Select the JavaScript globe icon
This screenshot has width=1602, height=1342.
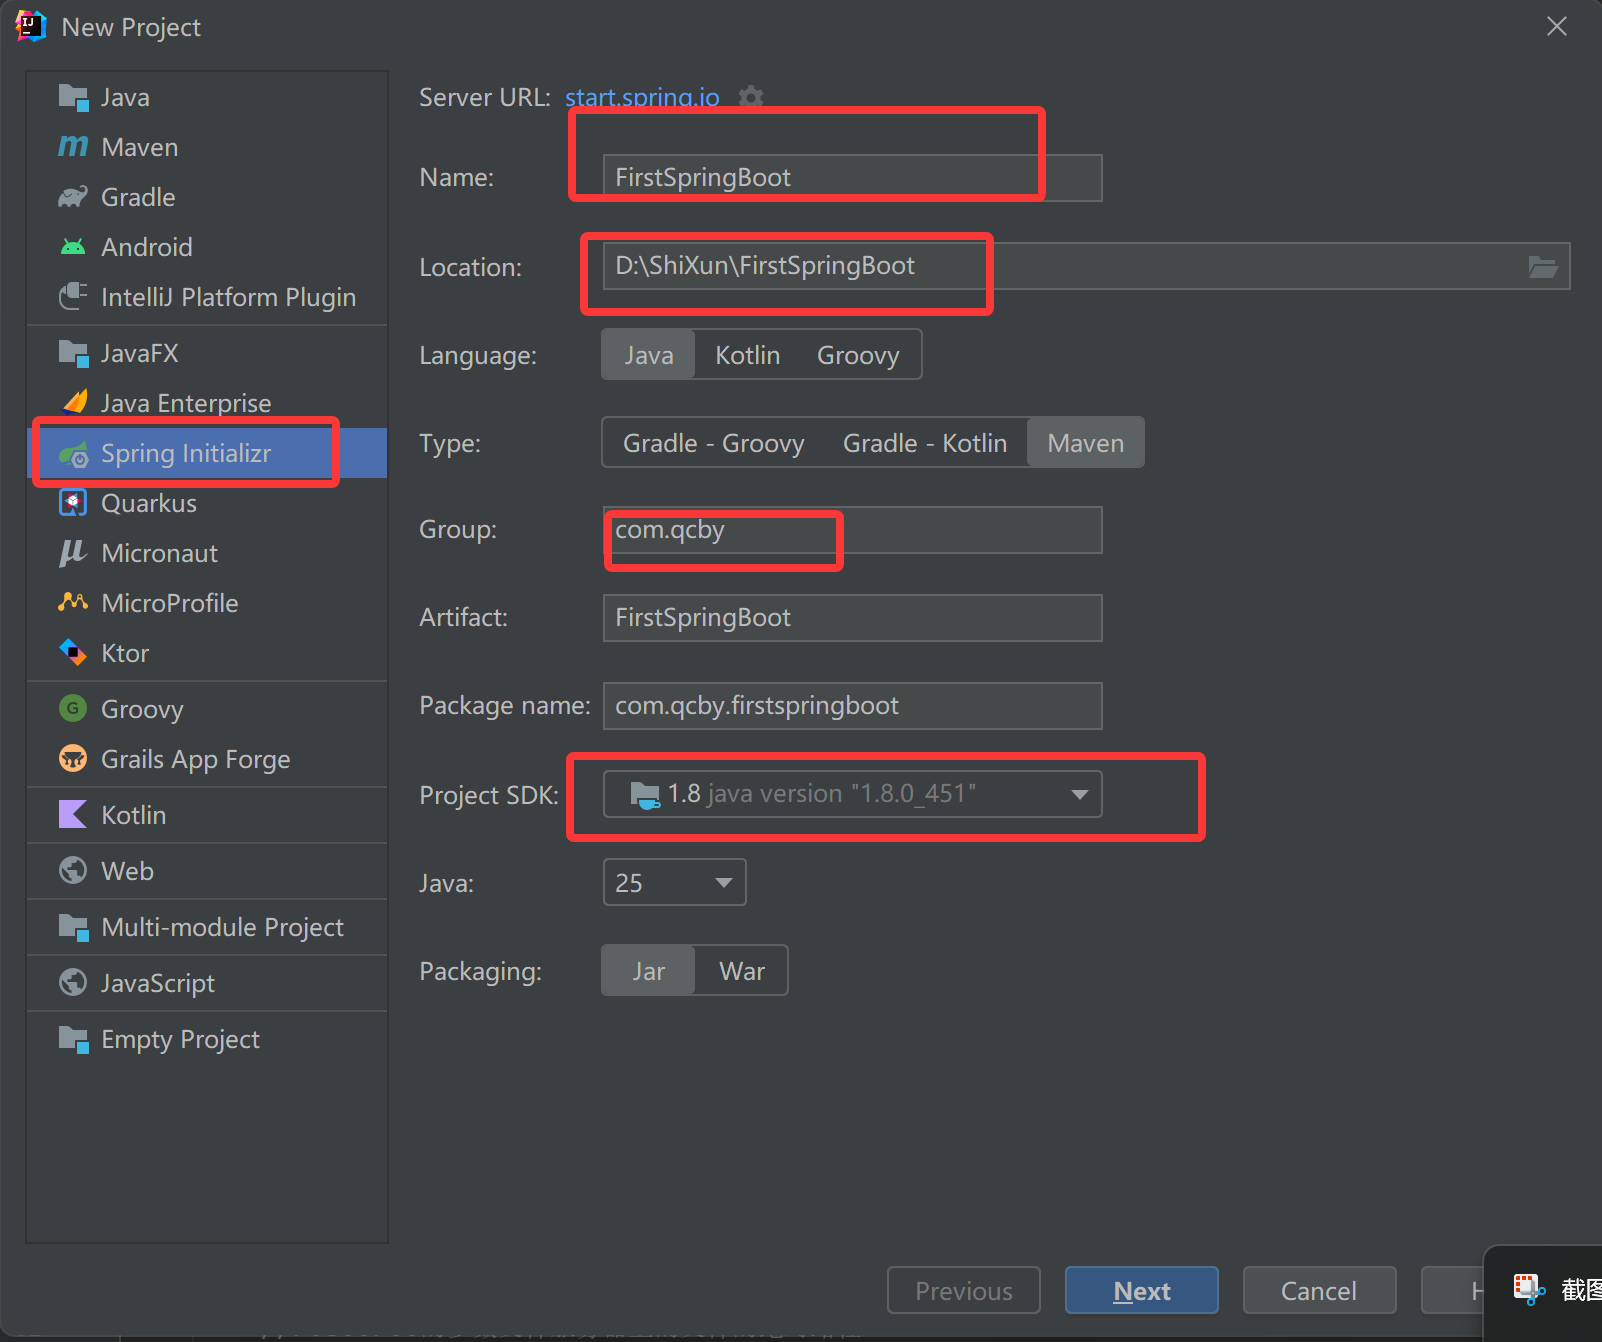(x=73, y=983)
